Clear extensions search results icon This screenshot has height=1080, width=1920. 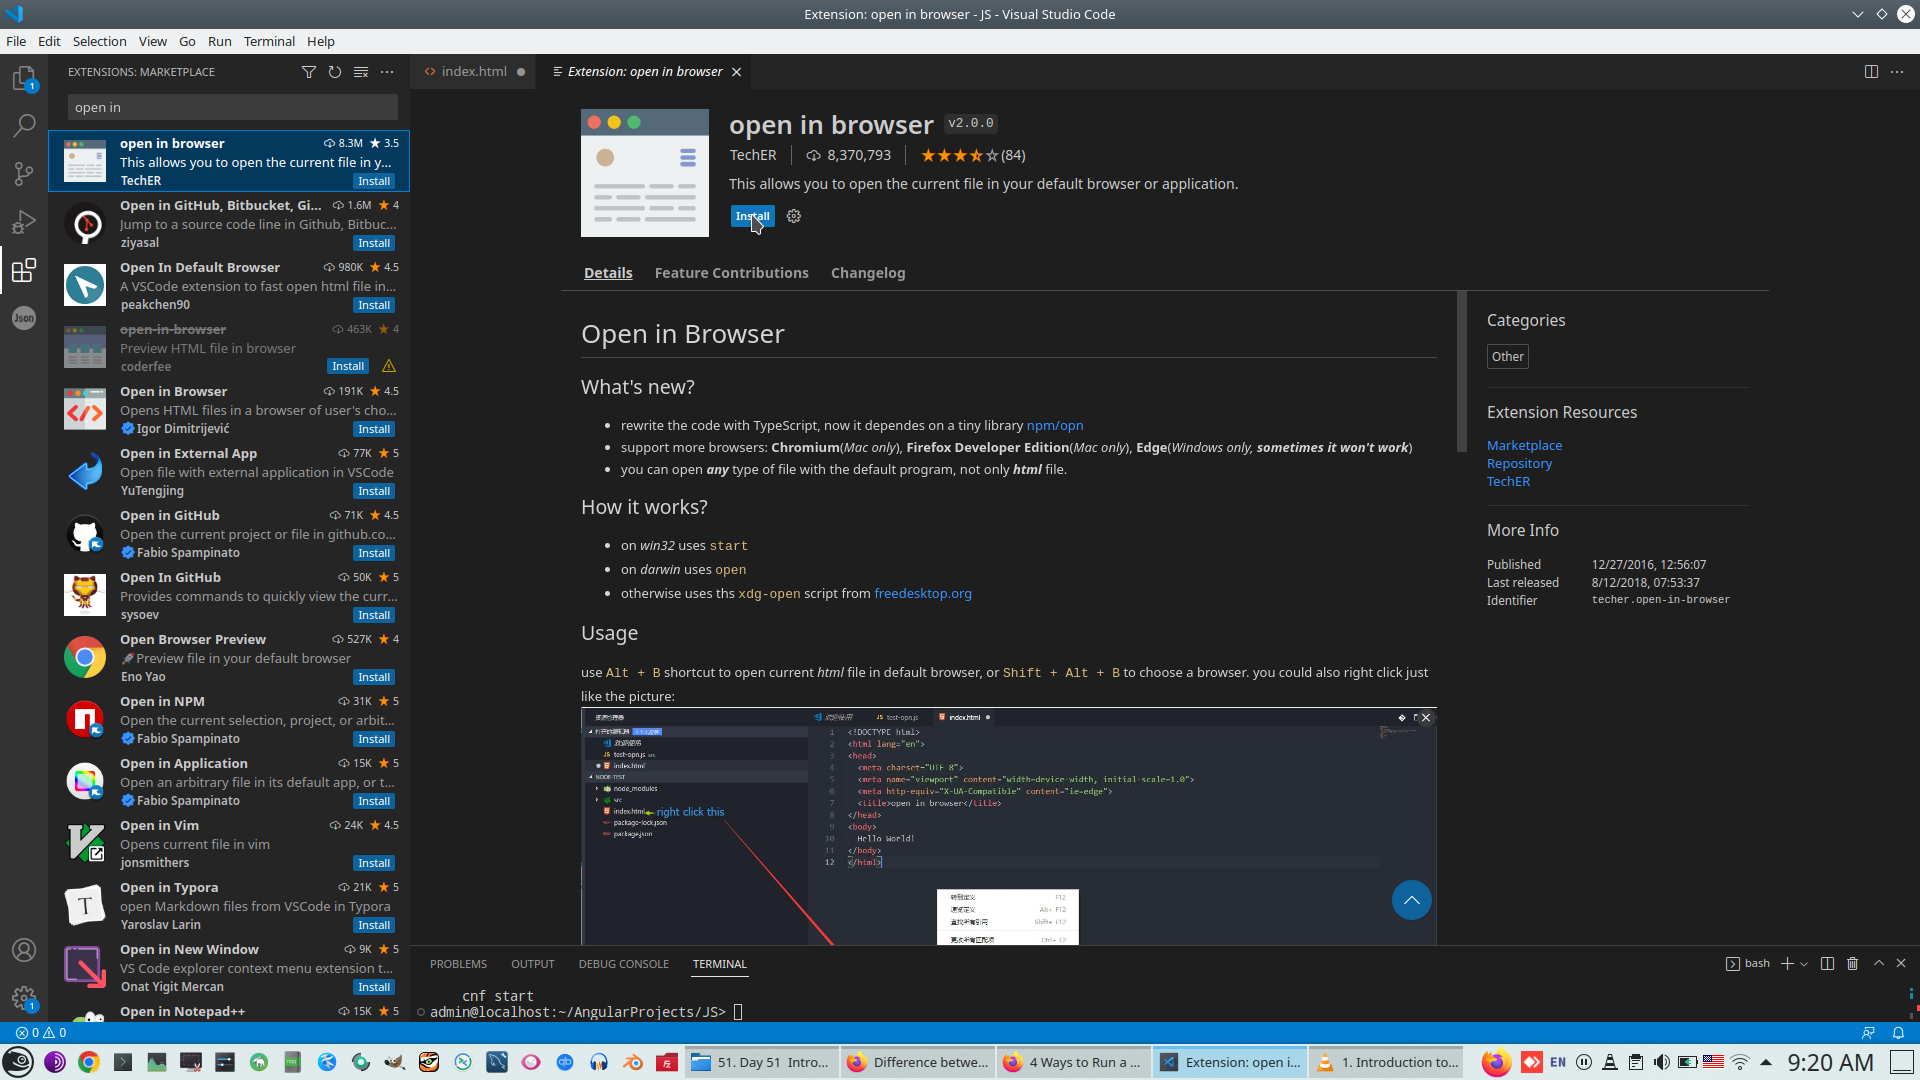click(x=361, y=72)
